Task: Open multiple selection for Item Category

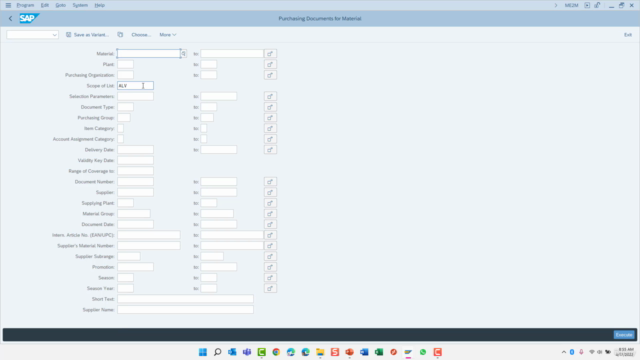Action: coord(270,128)
